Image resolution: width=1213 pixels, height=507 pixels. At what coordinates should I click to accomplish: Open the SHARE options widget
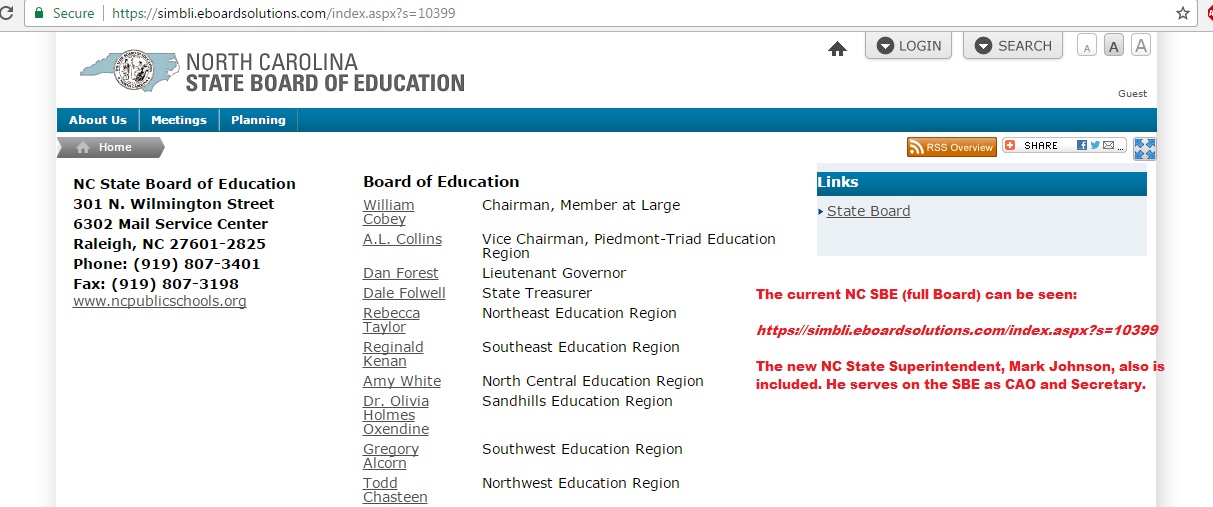pos(1064,146)
